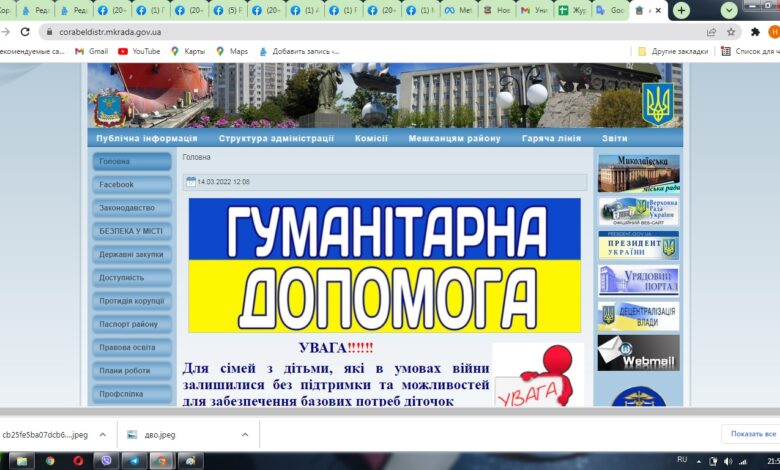
Task: Expand the tab search dropdown arrow
Action: 729,10
